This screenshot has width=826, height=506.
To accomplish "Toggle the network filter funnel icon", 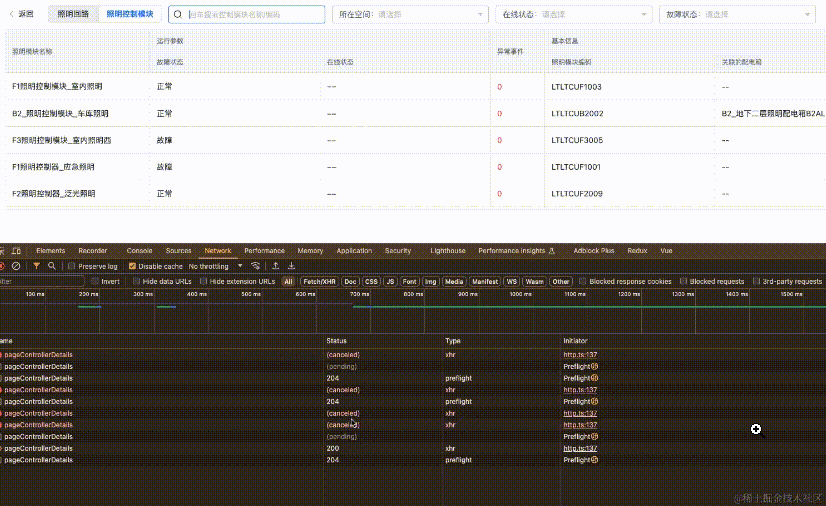I will click(36, 266).
